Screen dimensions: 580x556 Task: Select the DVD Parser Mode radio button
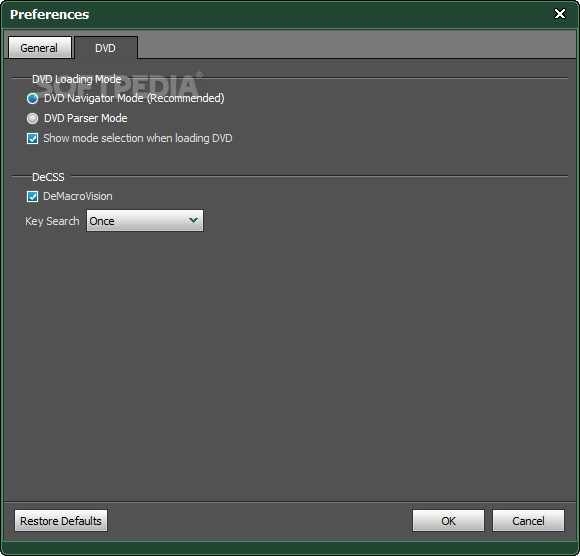point(33,118)
